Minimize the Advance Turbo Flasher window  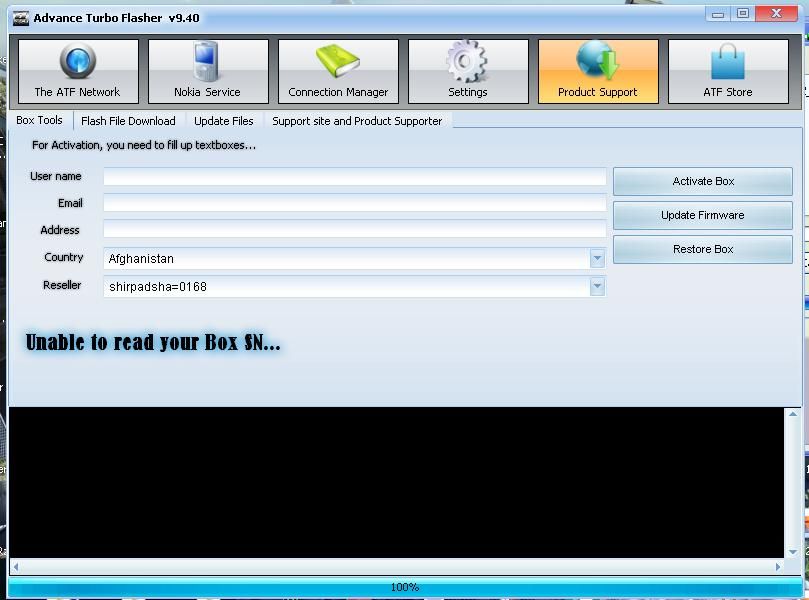718,14
